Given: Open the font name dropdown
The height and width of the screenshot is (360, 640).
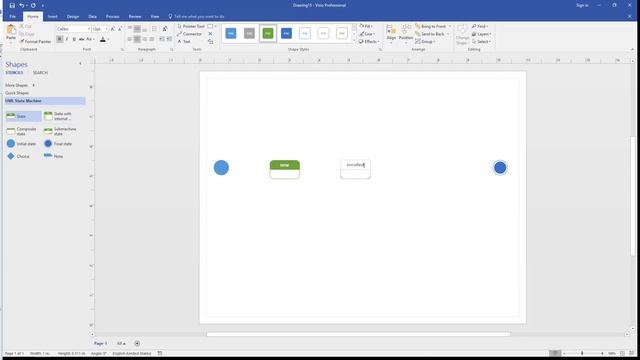Looking at the screenshot, I should point(89,29).
